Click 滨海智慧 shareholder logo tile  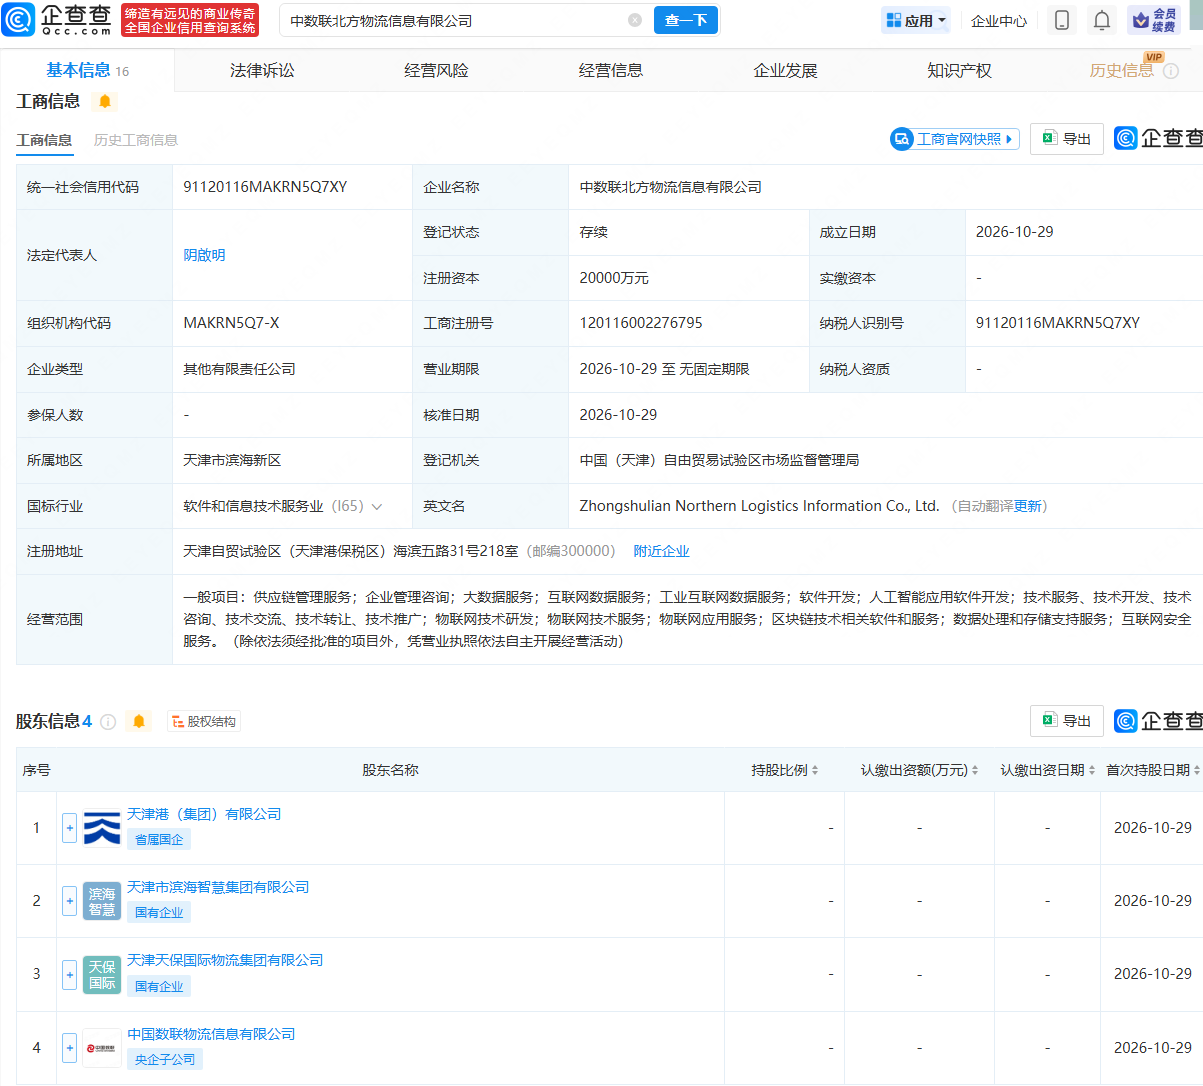[x=102, y=901]
